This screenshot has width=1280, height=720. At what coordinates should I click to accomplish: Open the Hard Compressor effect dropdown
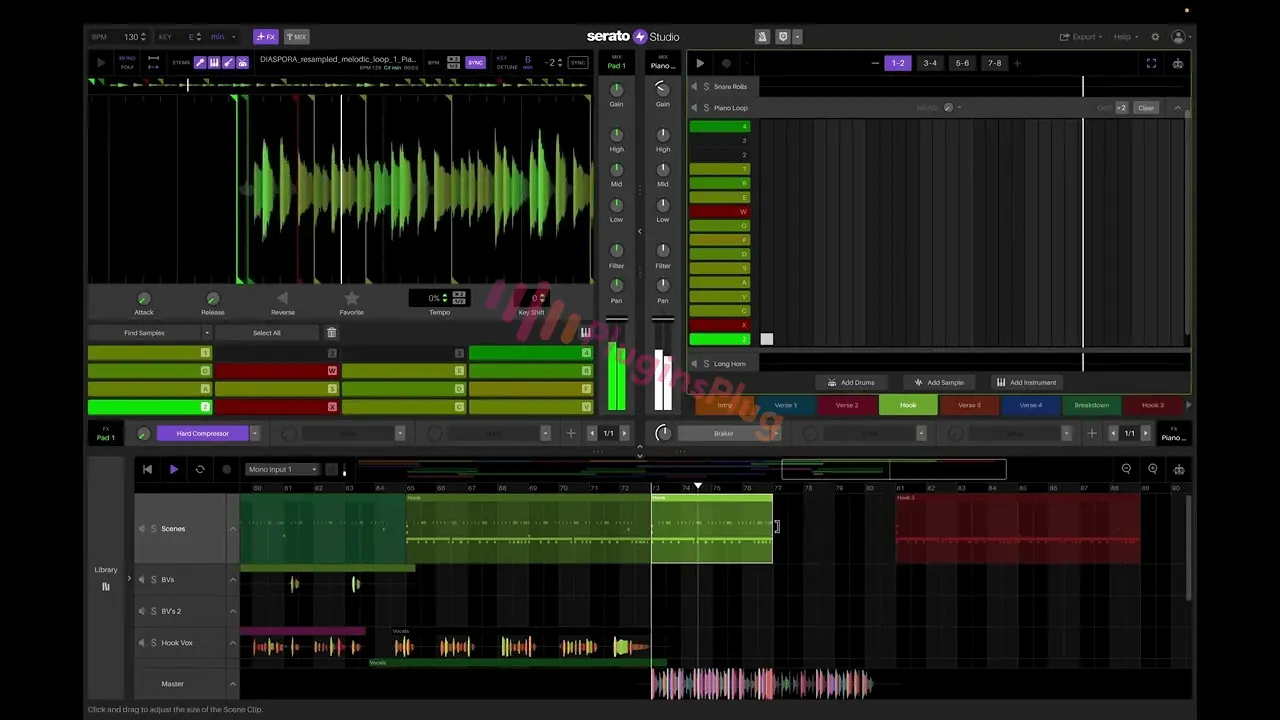[x=255, y=434]
